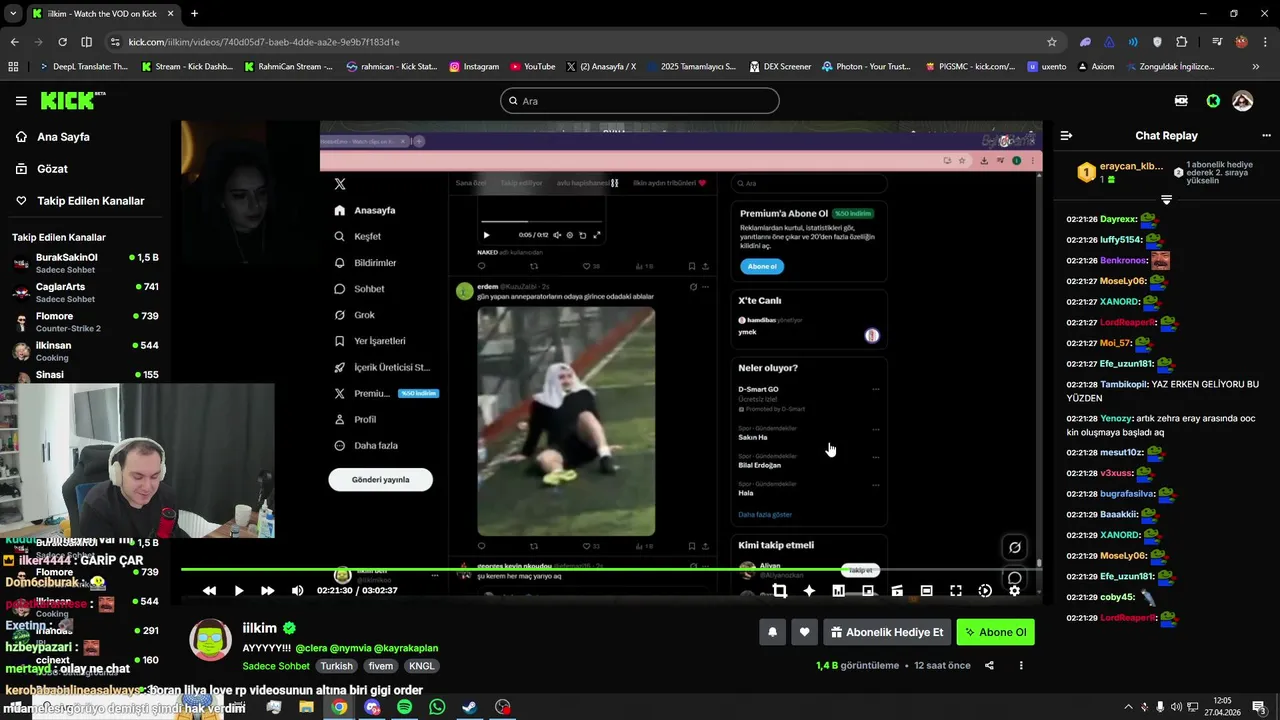This screenshot has width=1280, height=720.
Task: Open Chat Replay more options menu
Action: [1267, 135]
